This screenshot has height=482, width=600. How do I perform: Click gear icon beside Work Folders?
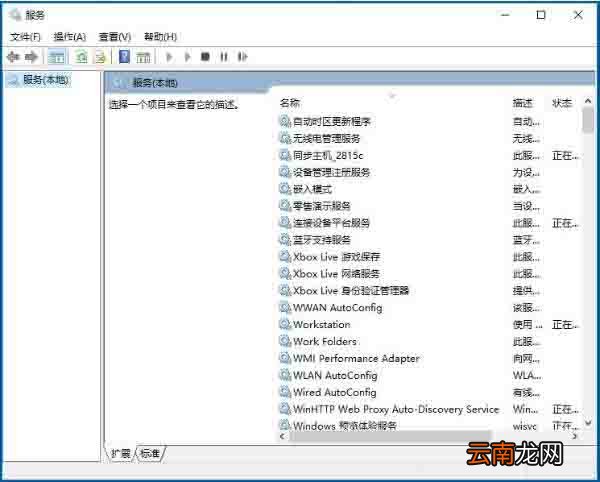pyautogui.click(x=285, y=341)
